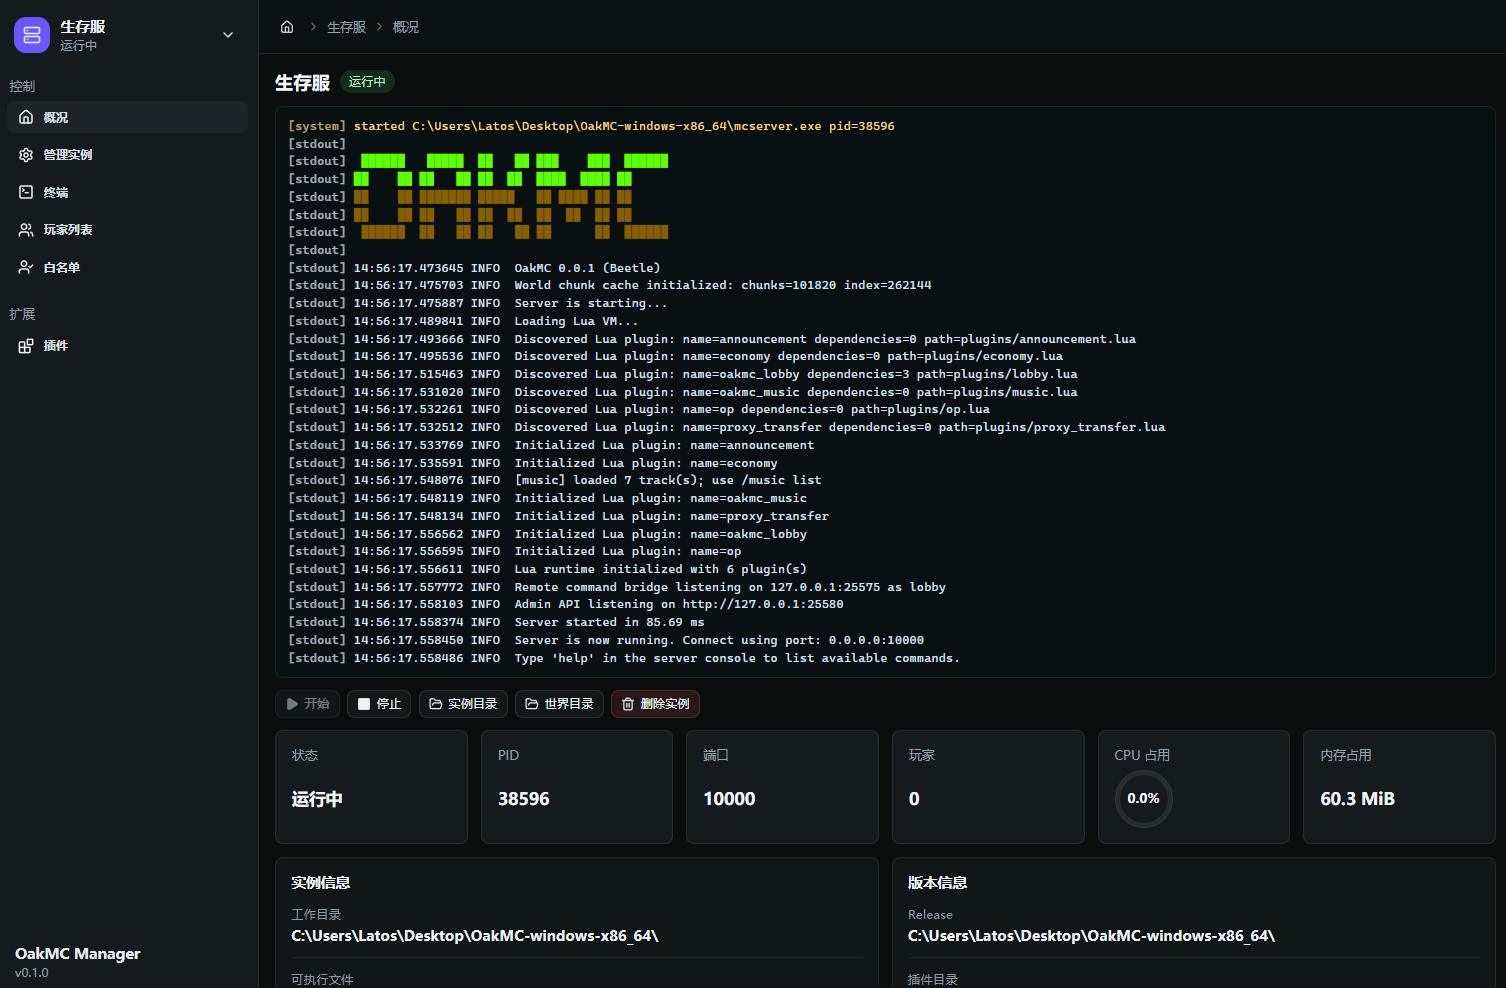
Task: Open the 插件 plugins page
Action: (x=127, y=346)
